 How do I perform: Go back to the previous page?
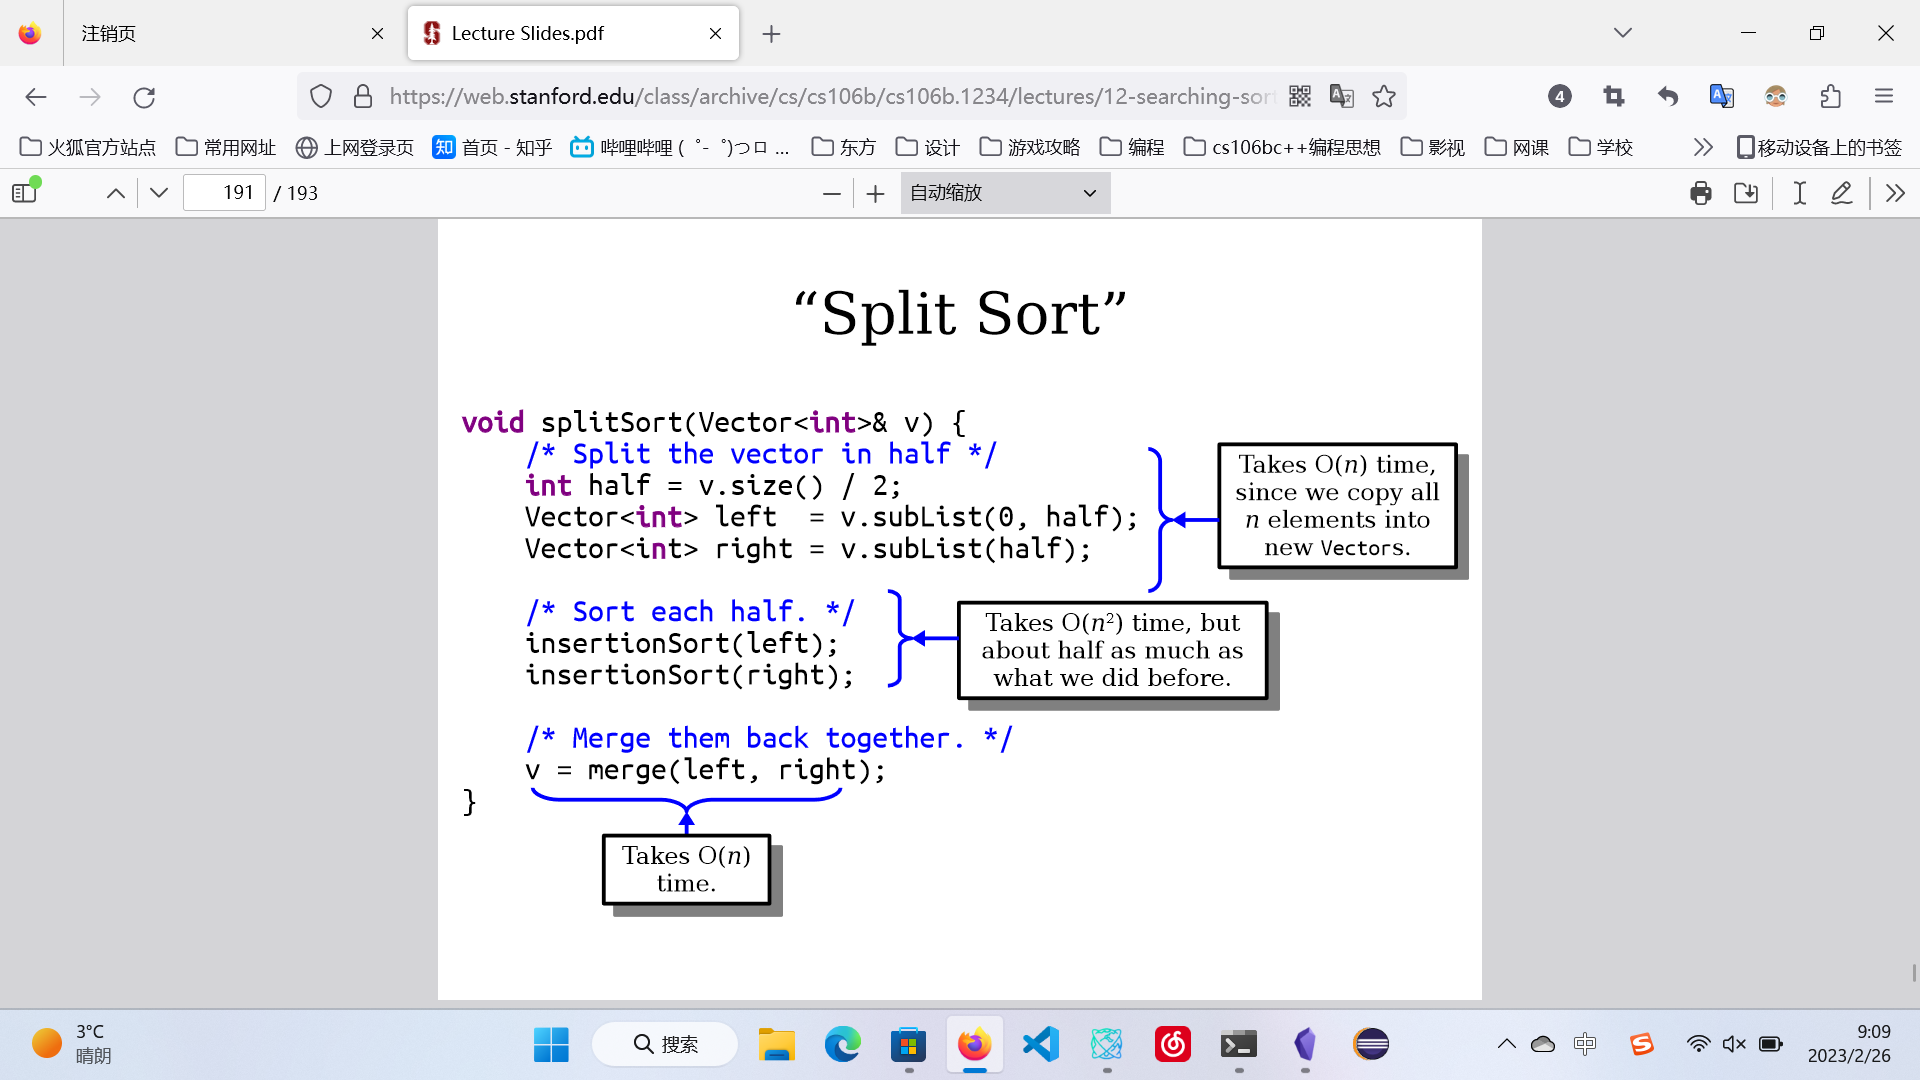coord(36,96)
